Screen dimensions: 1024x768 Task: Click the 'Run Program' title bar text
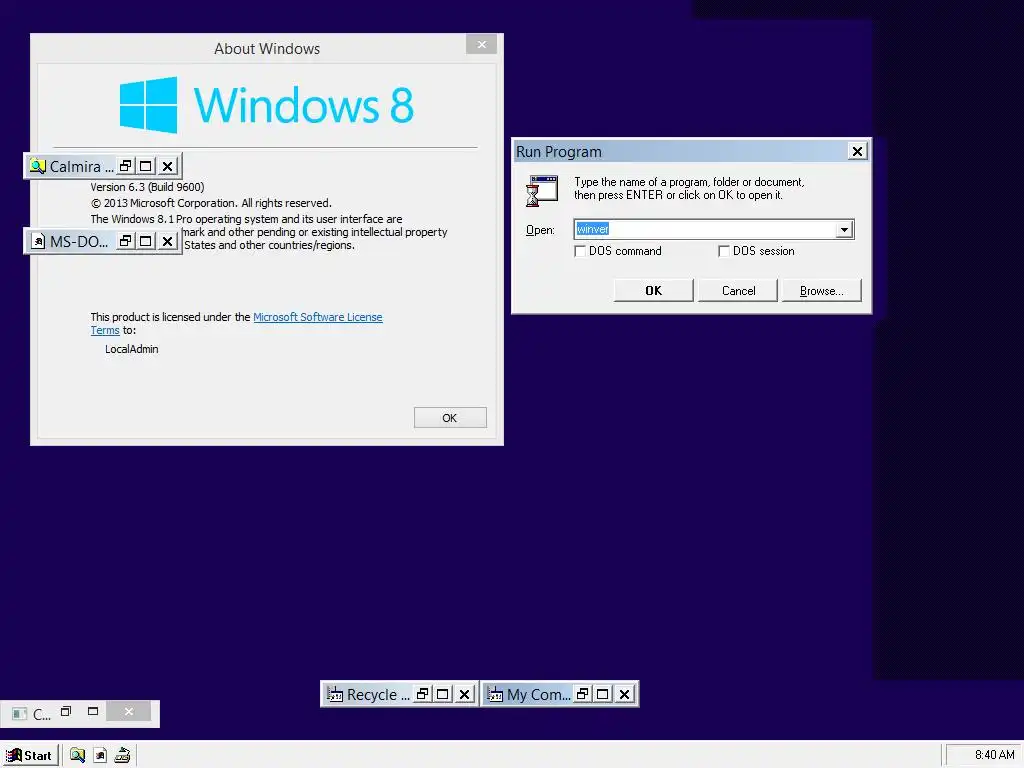tap(558, 152)
